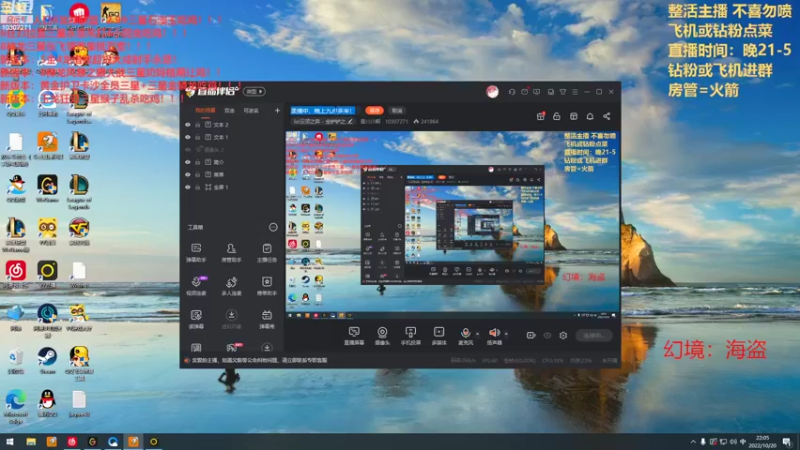800x450 pixels.
Task: Click the highlighted stream title input field
Action: 322,110
